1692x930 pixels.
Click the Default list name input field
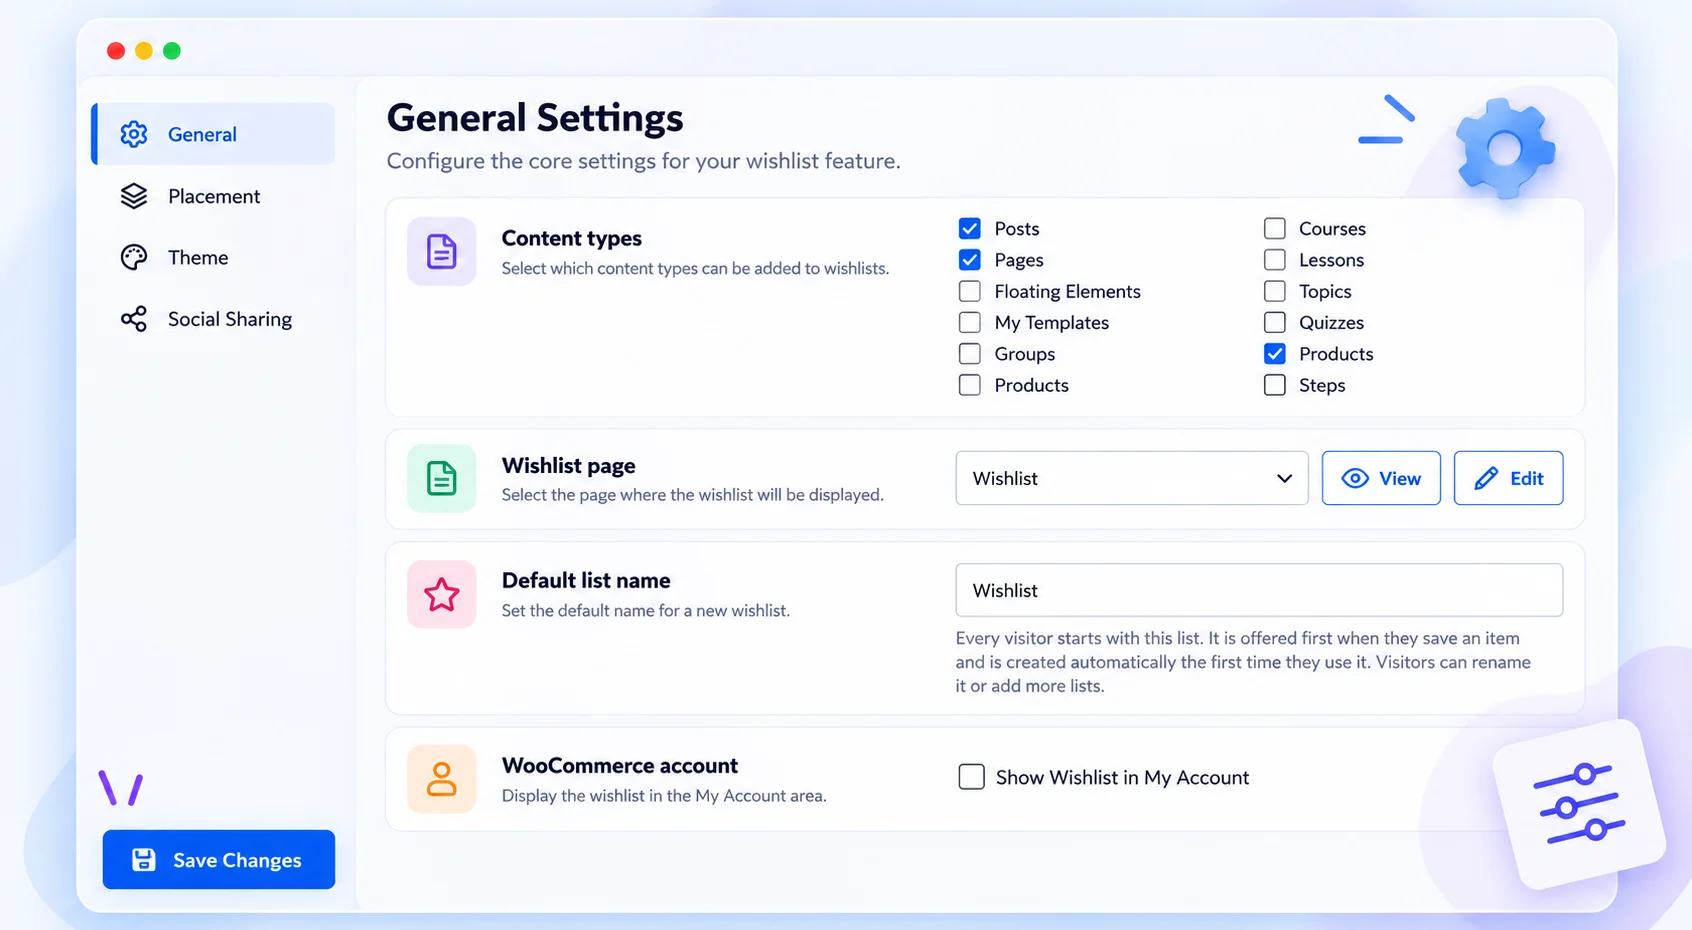coord(1259,590)
